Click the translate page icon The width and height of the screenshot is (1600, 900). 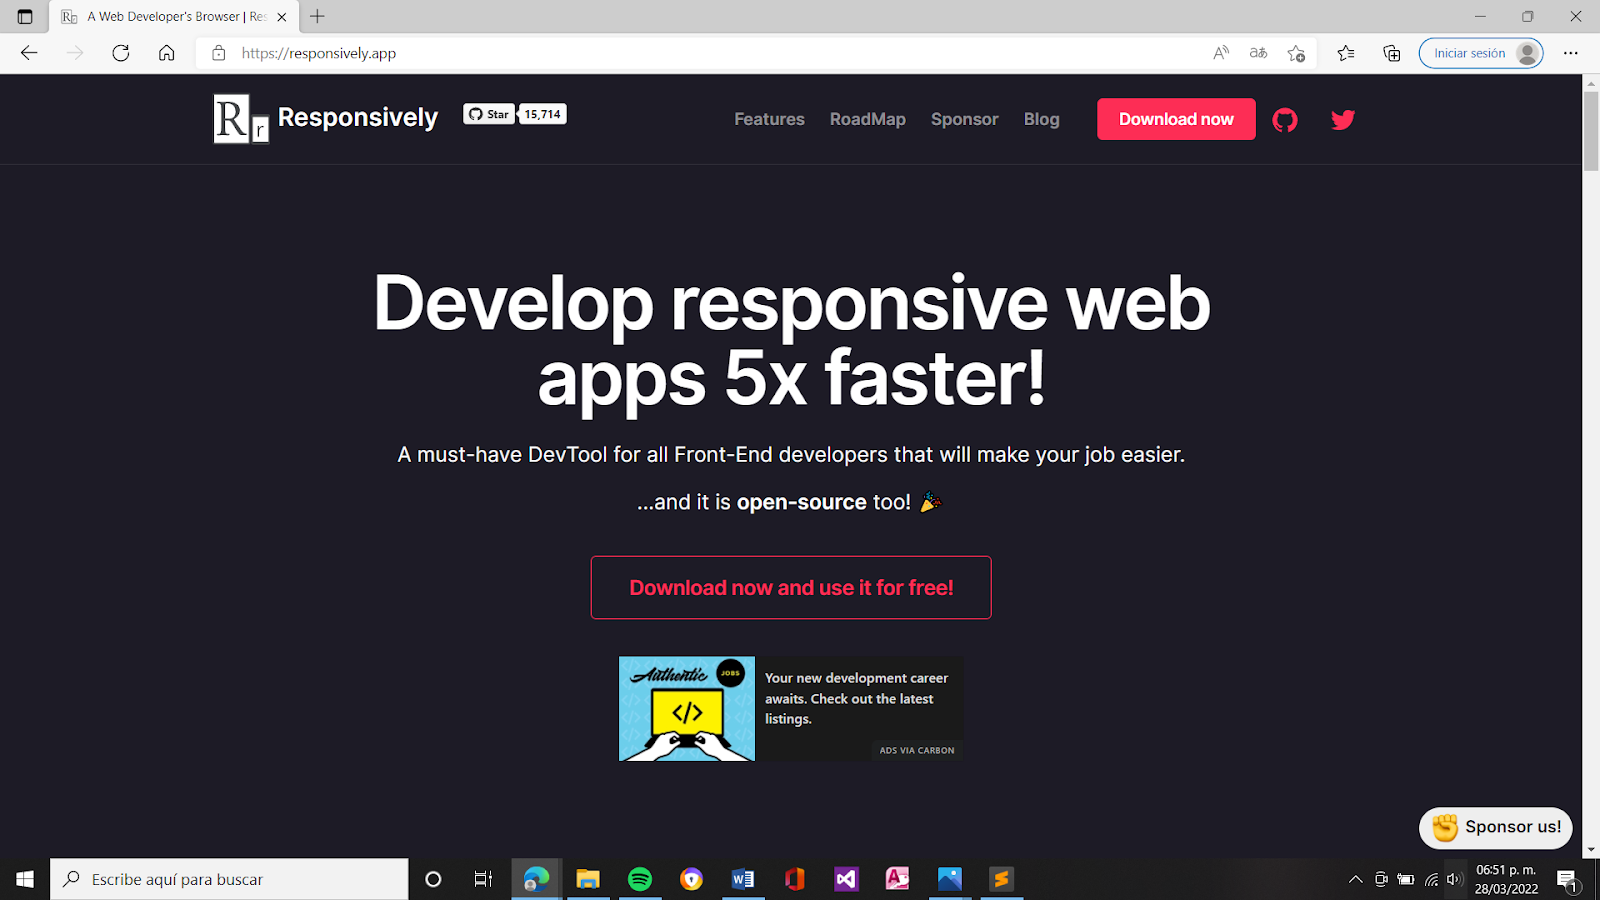pos(1259,53)
